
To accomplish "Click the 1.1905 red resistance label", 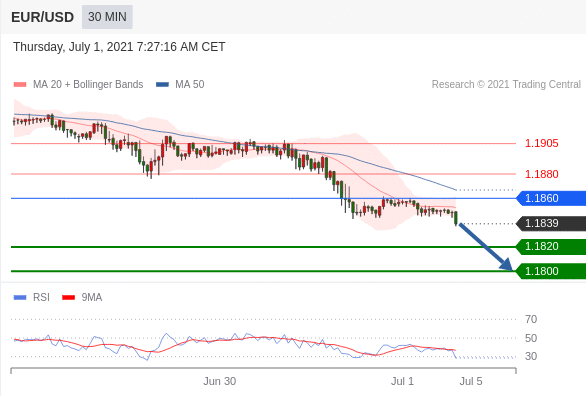I will pyautogui.click(x=542, y=143).
